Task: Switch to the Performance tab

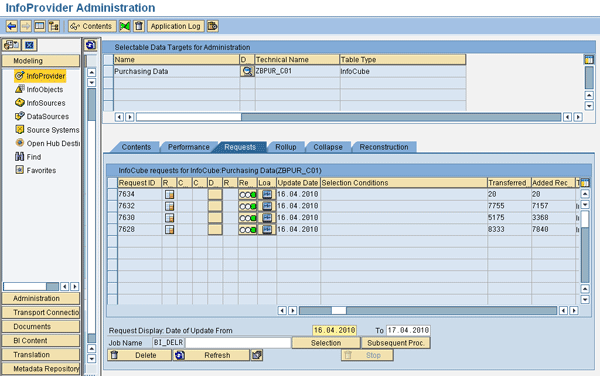Action: pos(189,147)
